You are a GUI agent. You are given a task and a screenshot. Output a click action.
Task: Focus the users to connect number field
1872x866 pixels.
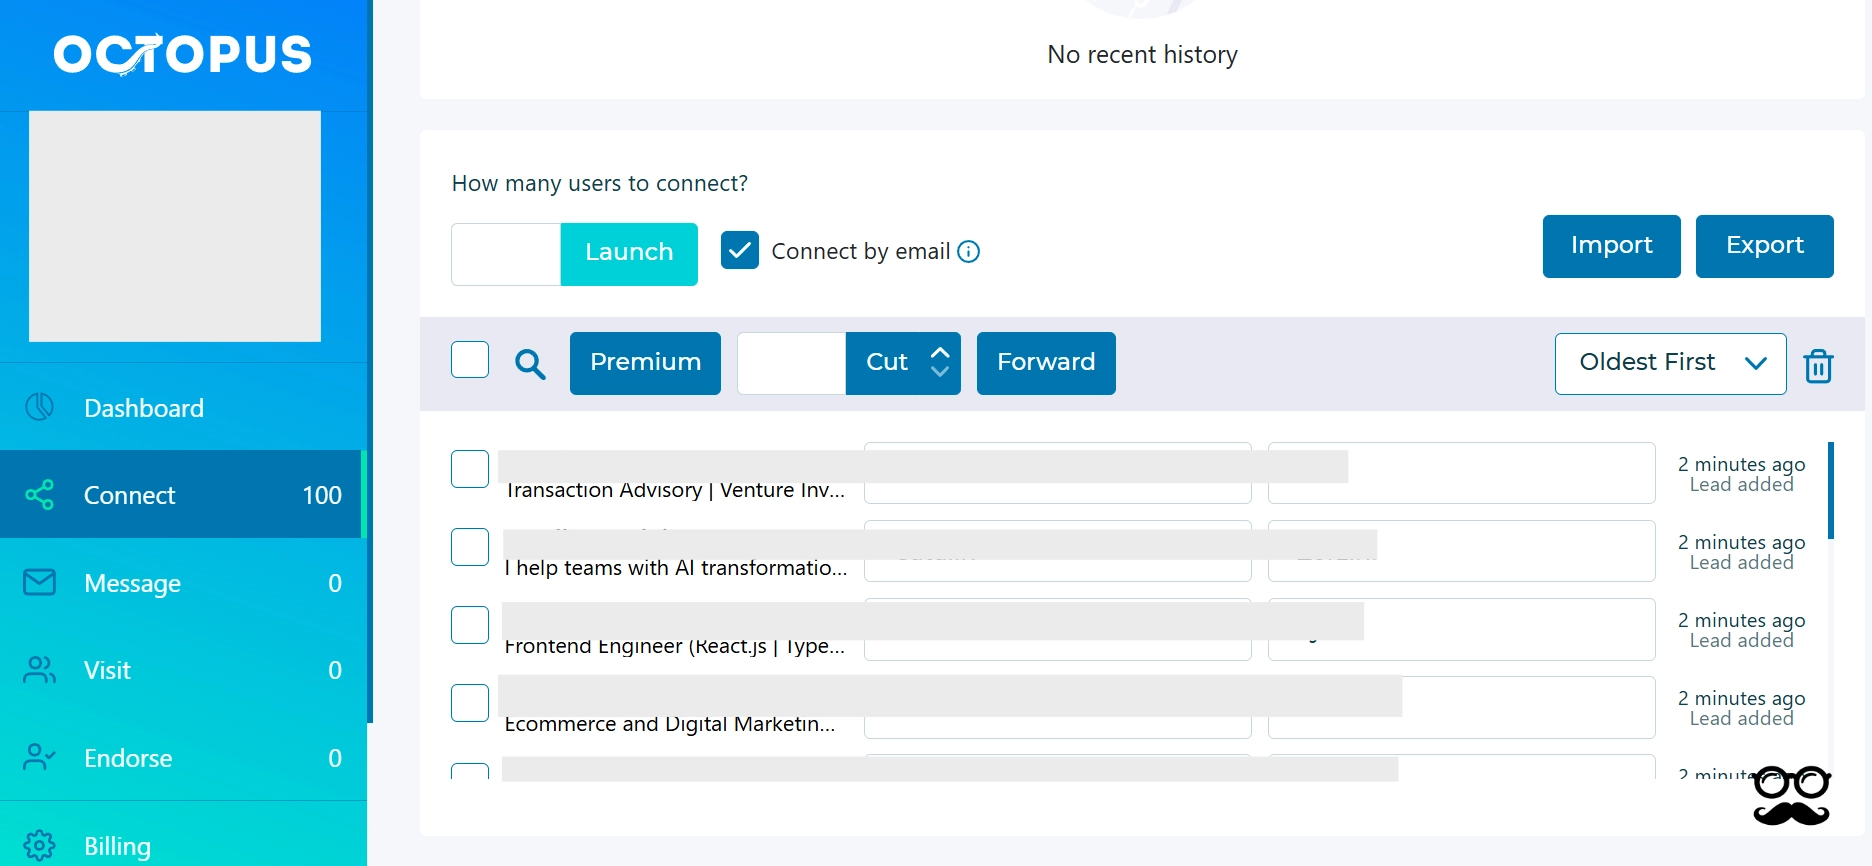tap(506, 254)
